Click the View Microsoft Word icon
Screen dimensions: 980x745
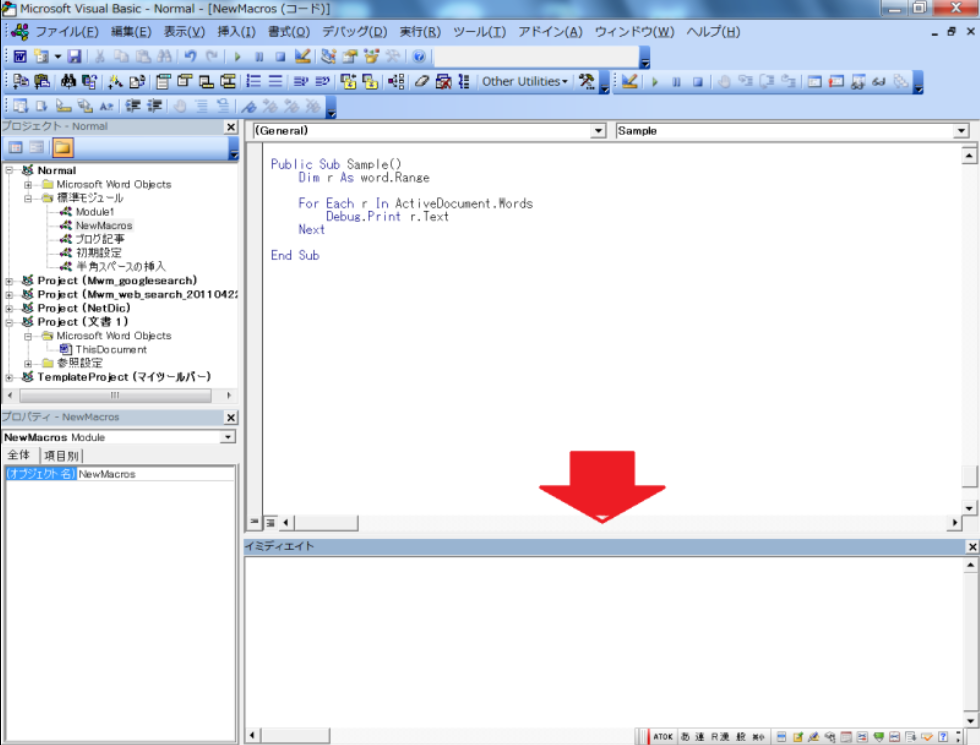point(20,57)
